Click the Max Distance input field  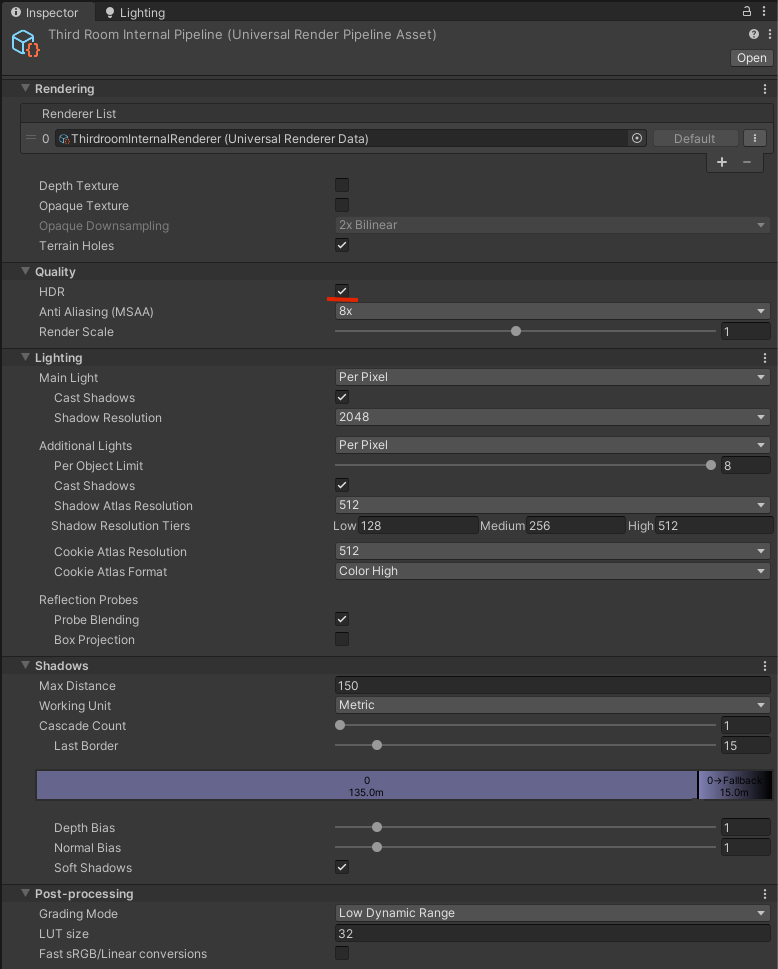coord(552,685)
